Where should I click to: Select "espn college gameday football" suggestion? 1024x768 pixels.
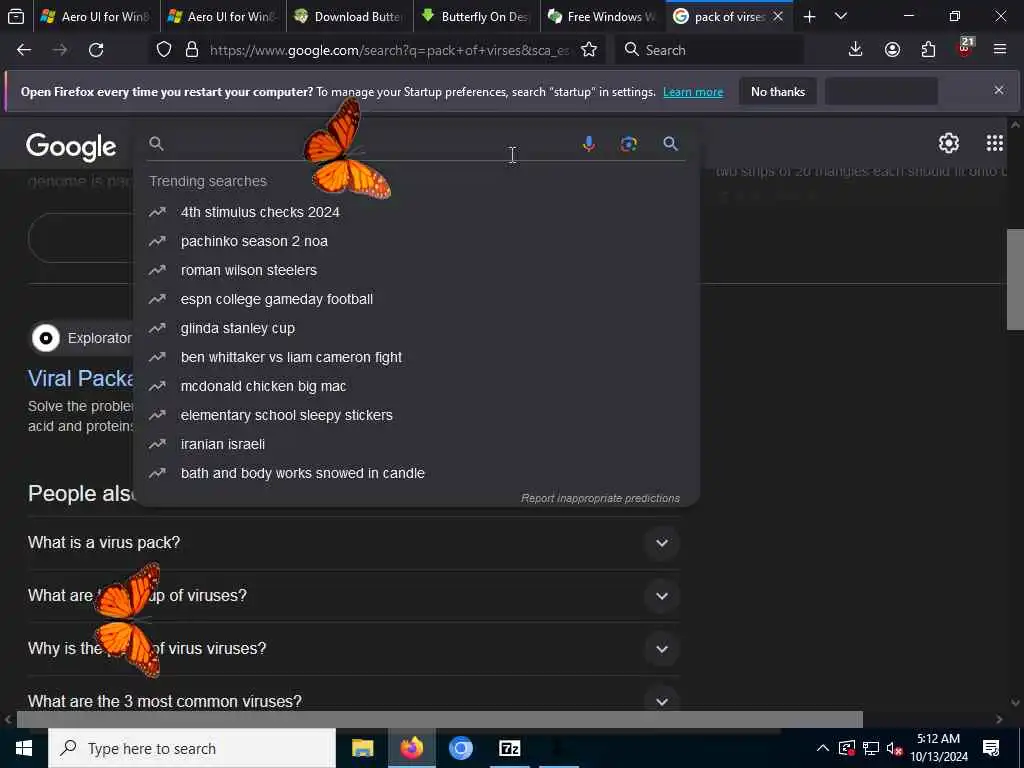(x=416, y=299)
